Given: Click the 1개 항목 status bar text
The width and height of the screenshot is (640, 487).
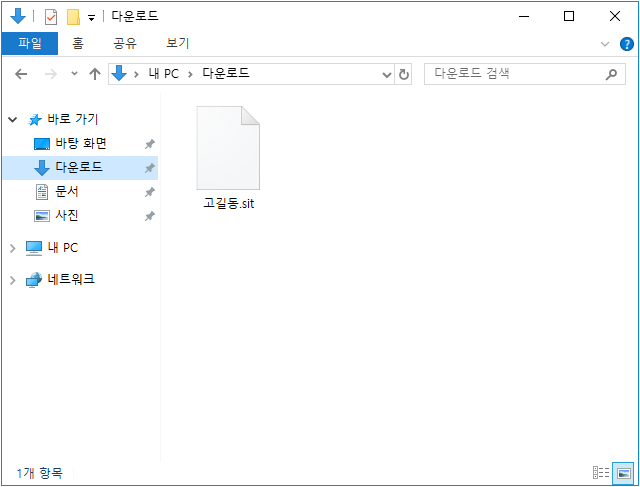Looking at the screenshot, I should 40,473.
